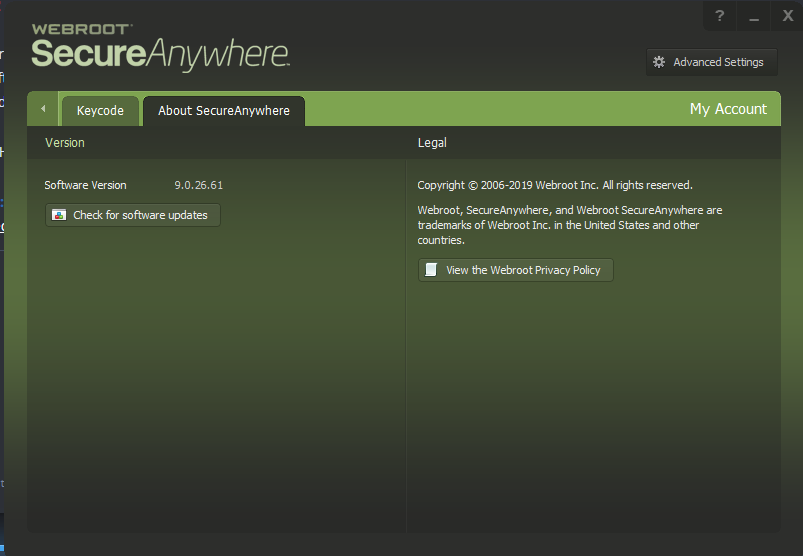The width and height of the screenshot is (803, 556).
Task: Select the About SecureAnywhere tab
Action: (x=224, y=111)
